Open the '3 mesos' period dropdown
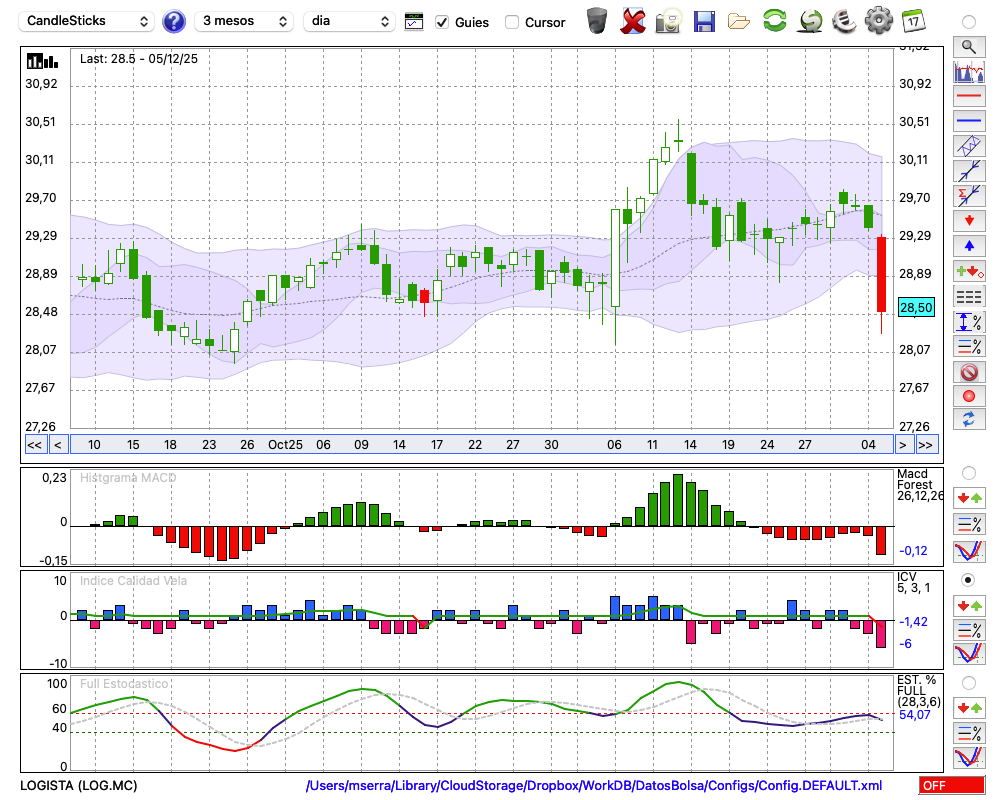The image size is (1000, 800). [244, 21]
